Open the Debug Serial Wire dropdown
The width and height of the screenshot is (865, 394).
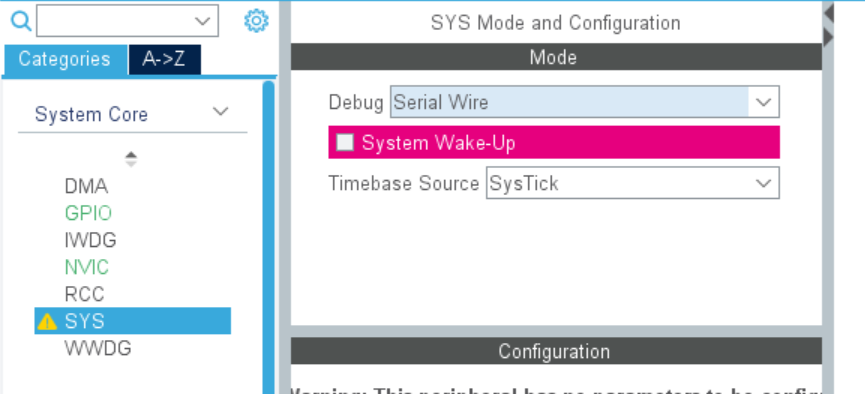[x=585, y=102]
